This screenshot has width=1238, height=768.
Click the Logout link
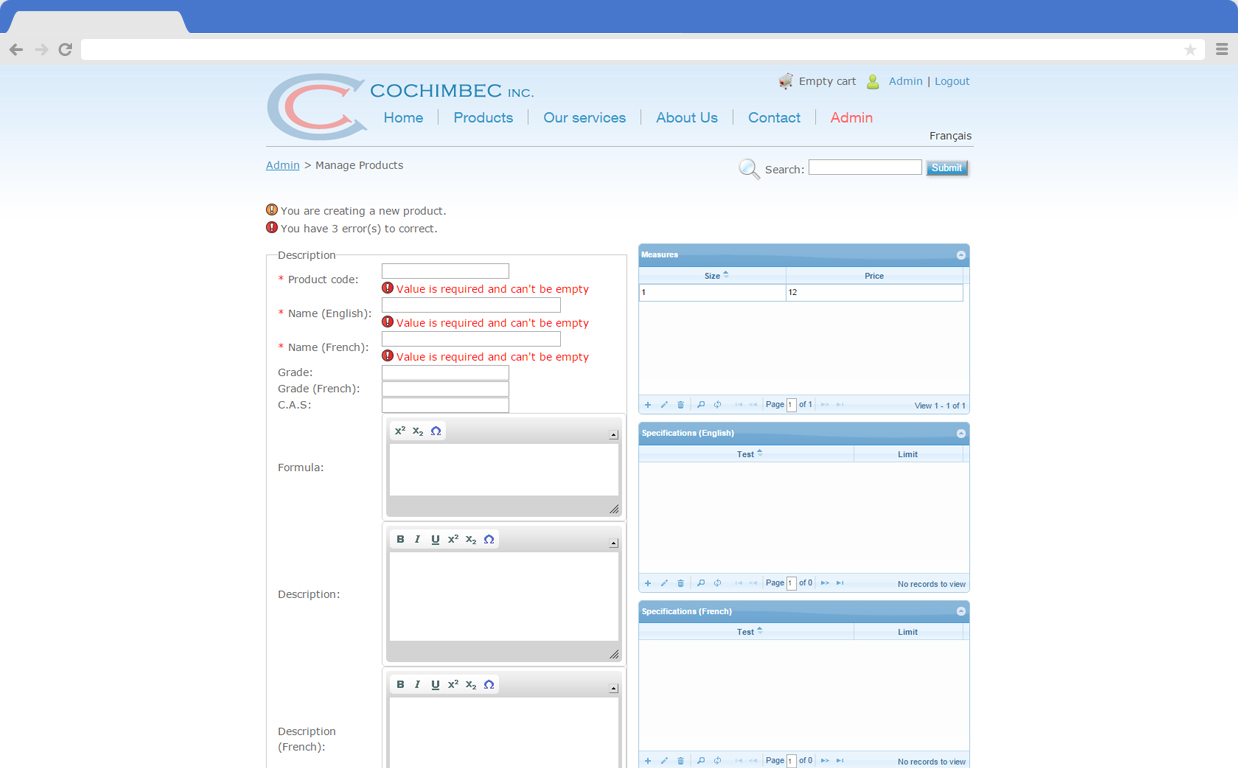pyautogui.click(x=951, y=81)
